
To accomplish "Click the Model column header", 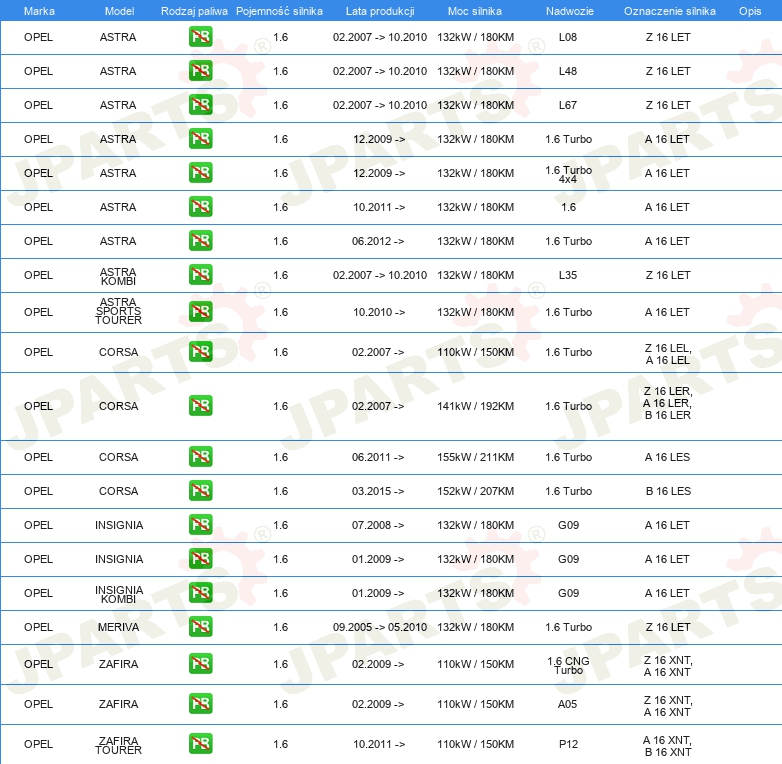I will (x=119, y=11).
